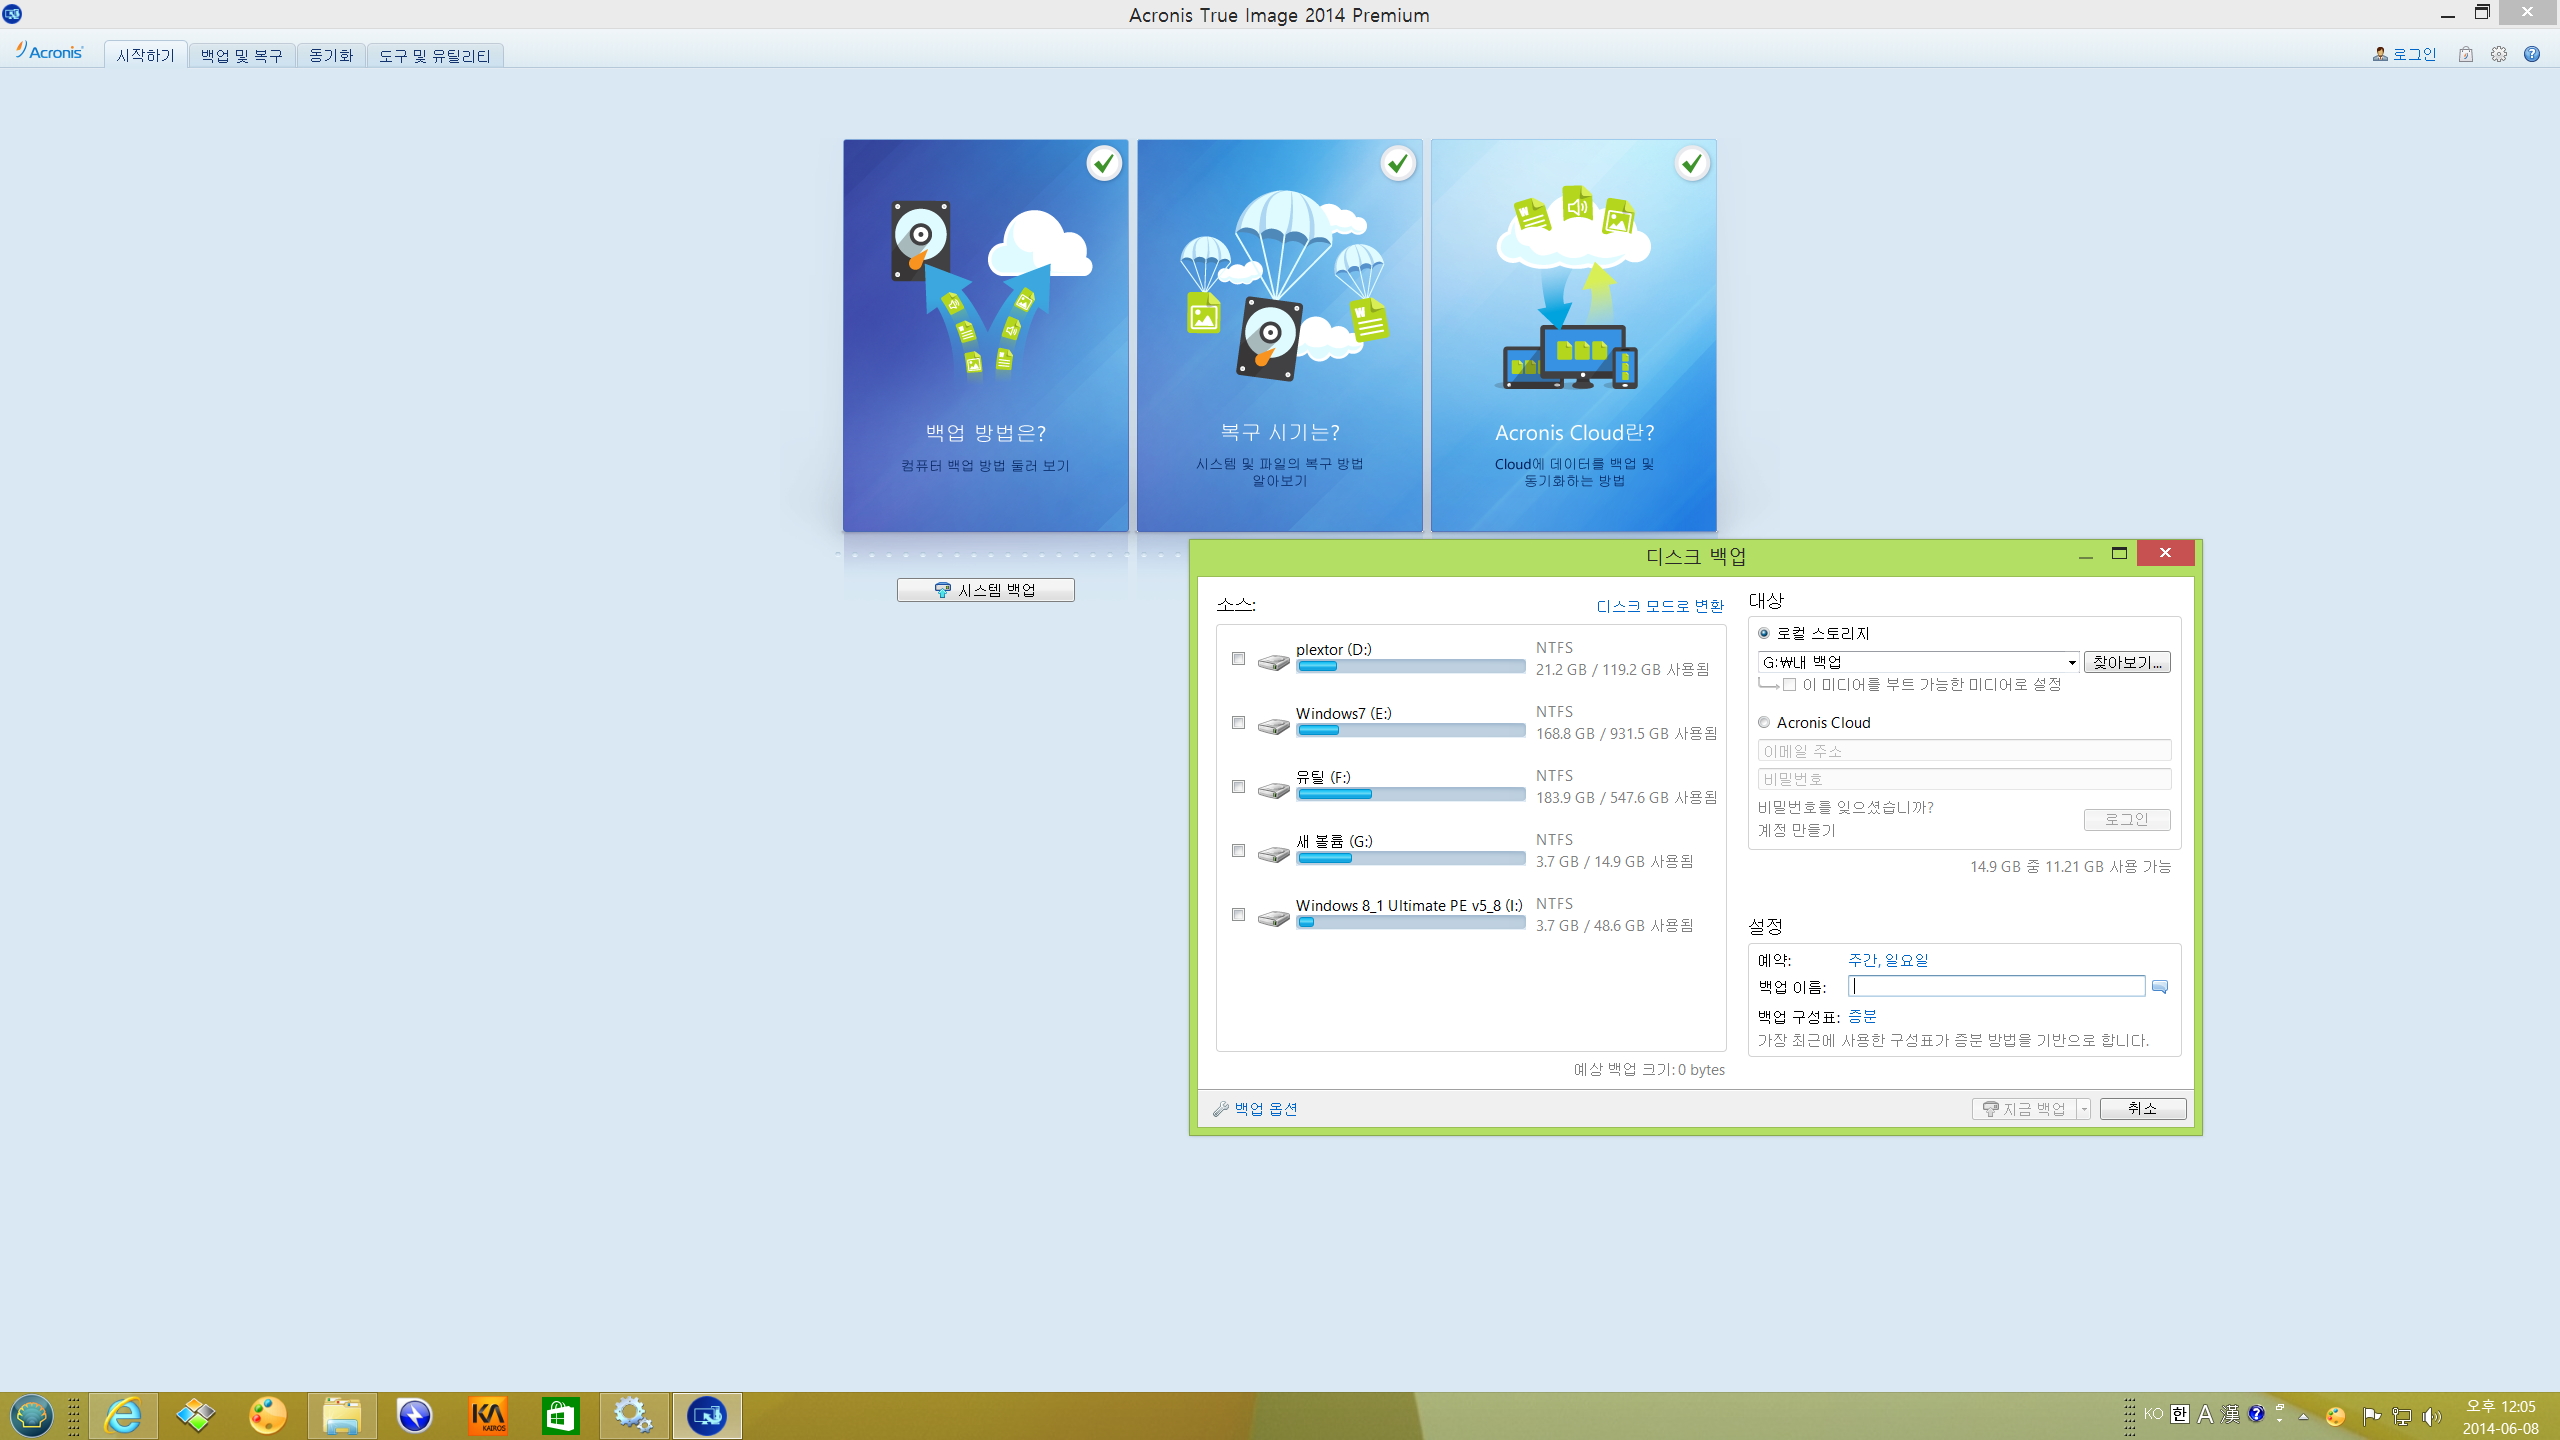Click the 유틸 (F:) usage bar
Image resolution: width=2560 pixels, height=1440 pixels.
1411,794
